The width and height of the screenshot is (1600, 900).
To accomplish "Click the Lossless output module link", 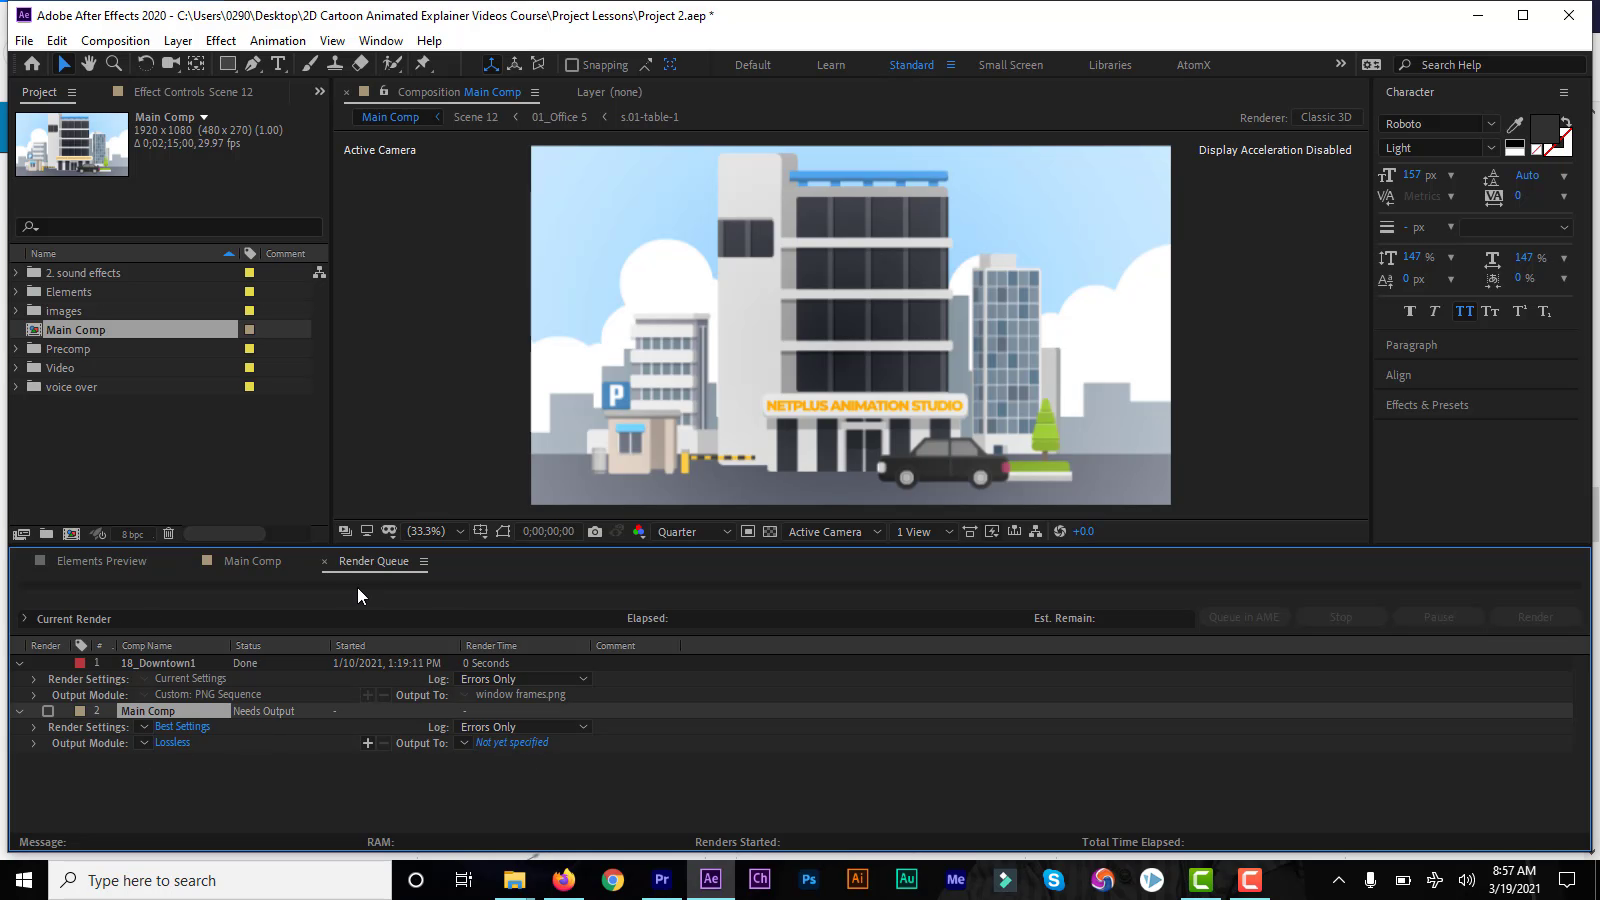I will pos(172,743).
